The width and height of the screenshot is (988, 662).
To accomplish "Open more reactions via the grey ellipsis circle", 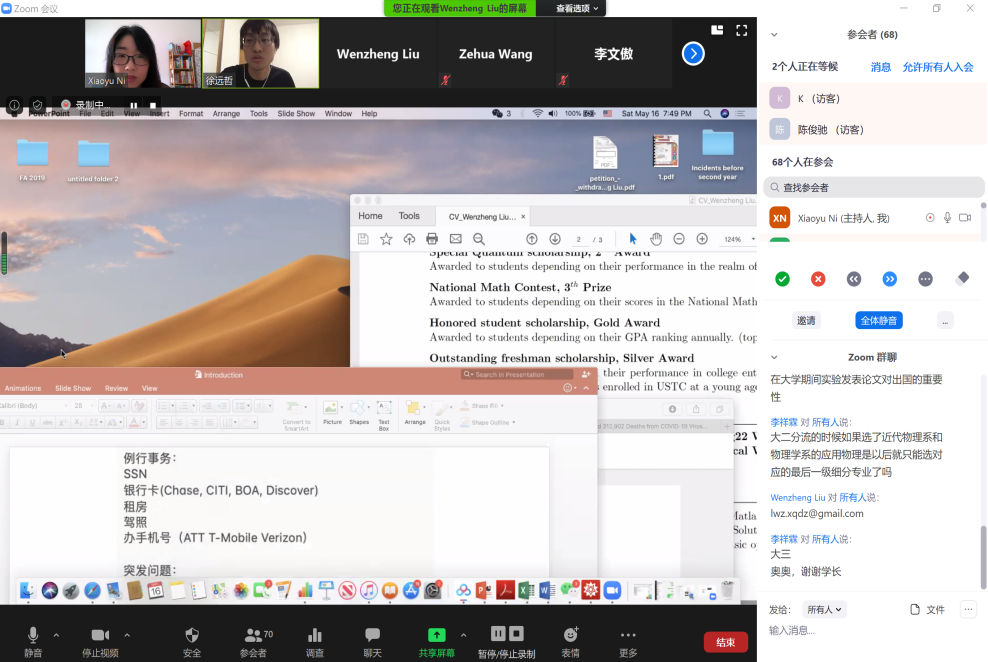I will pos(925,279).
